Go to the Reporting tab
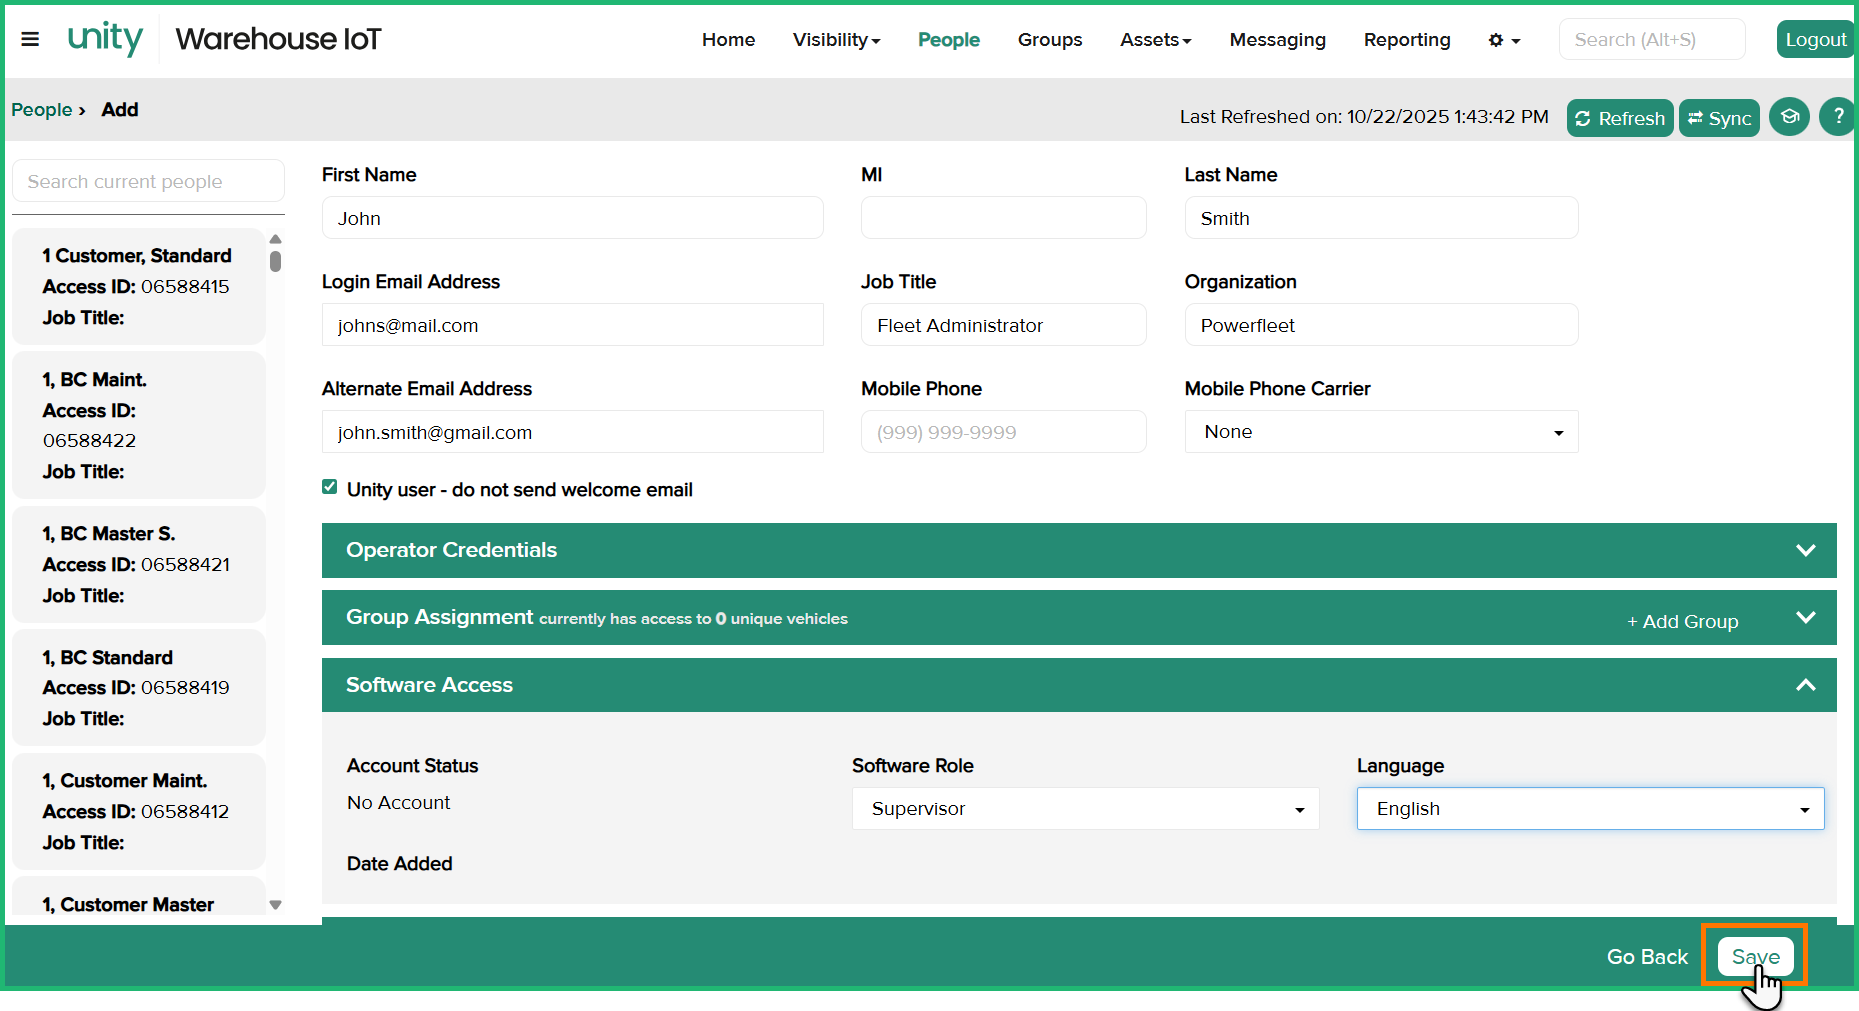Screen dimensions: 1859x1011 click(x=1406, y=40)
